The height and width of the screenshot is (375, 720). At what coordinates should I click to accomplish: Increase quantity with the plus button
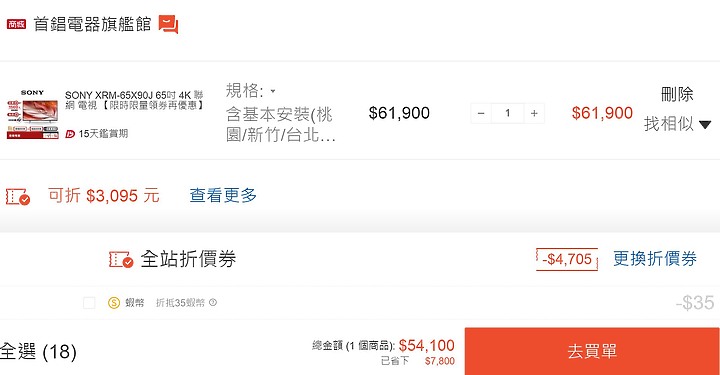tap(534, 113)
